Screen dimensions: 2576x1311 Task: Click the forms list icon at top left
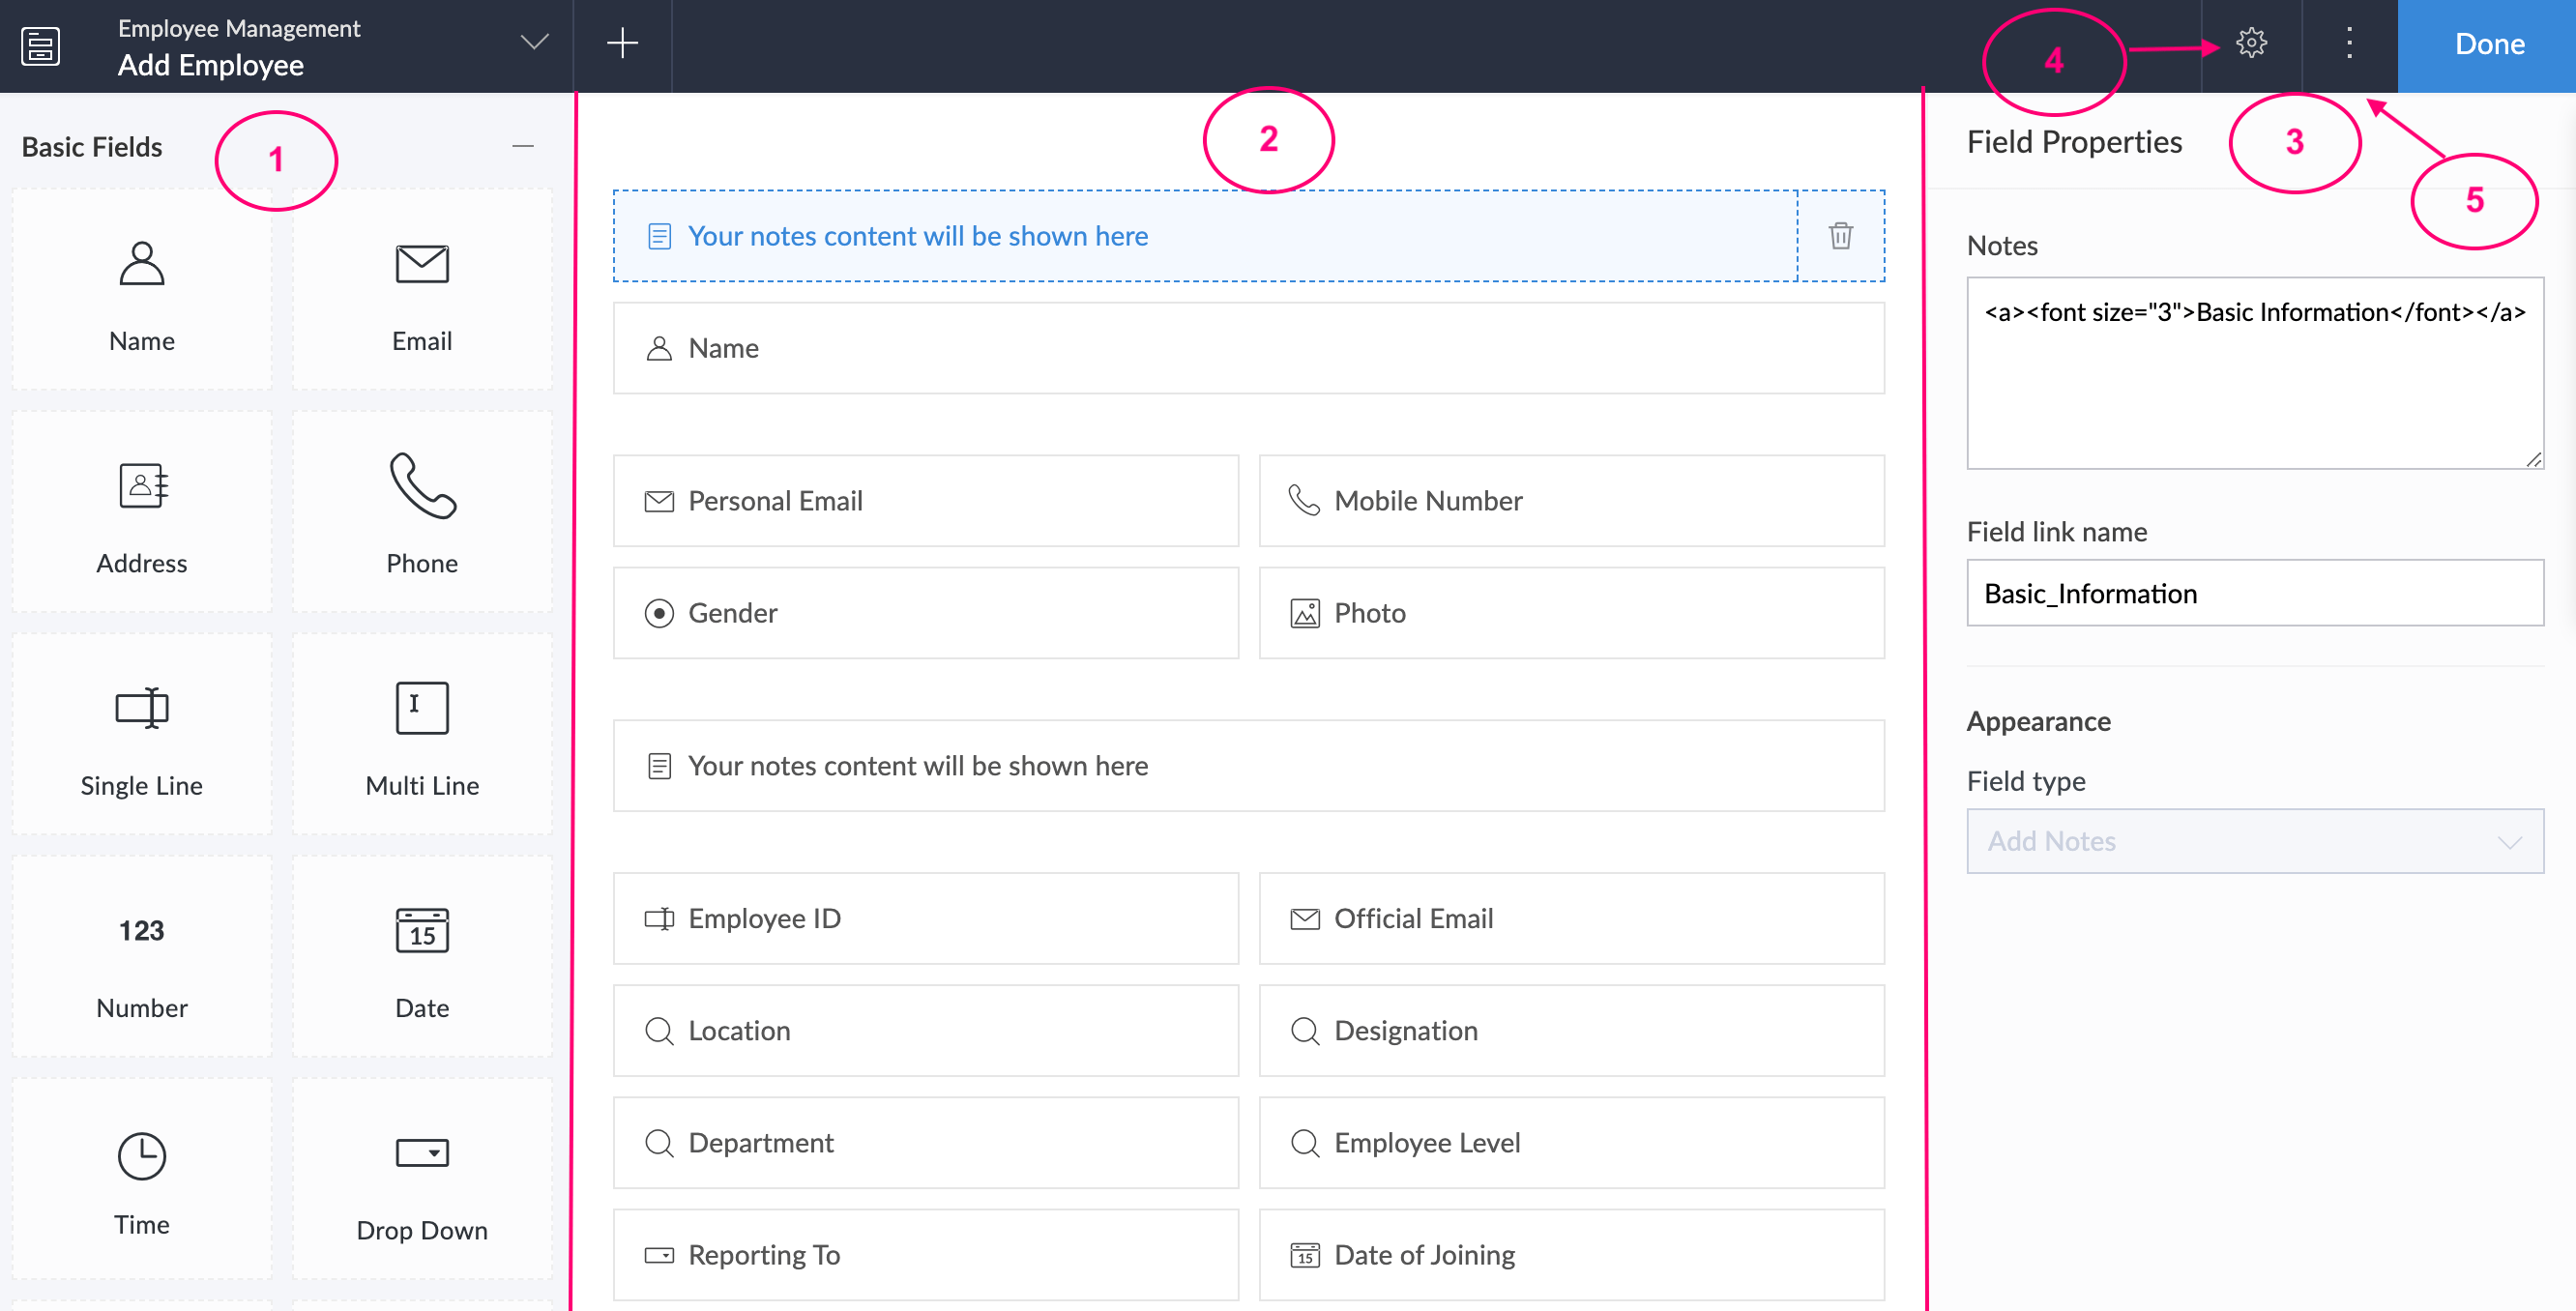click(x=41, y=45)
